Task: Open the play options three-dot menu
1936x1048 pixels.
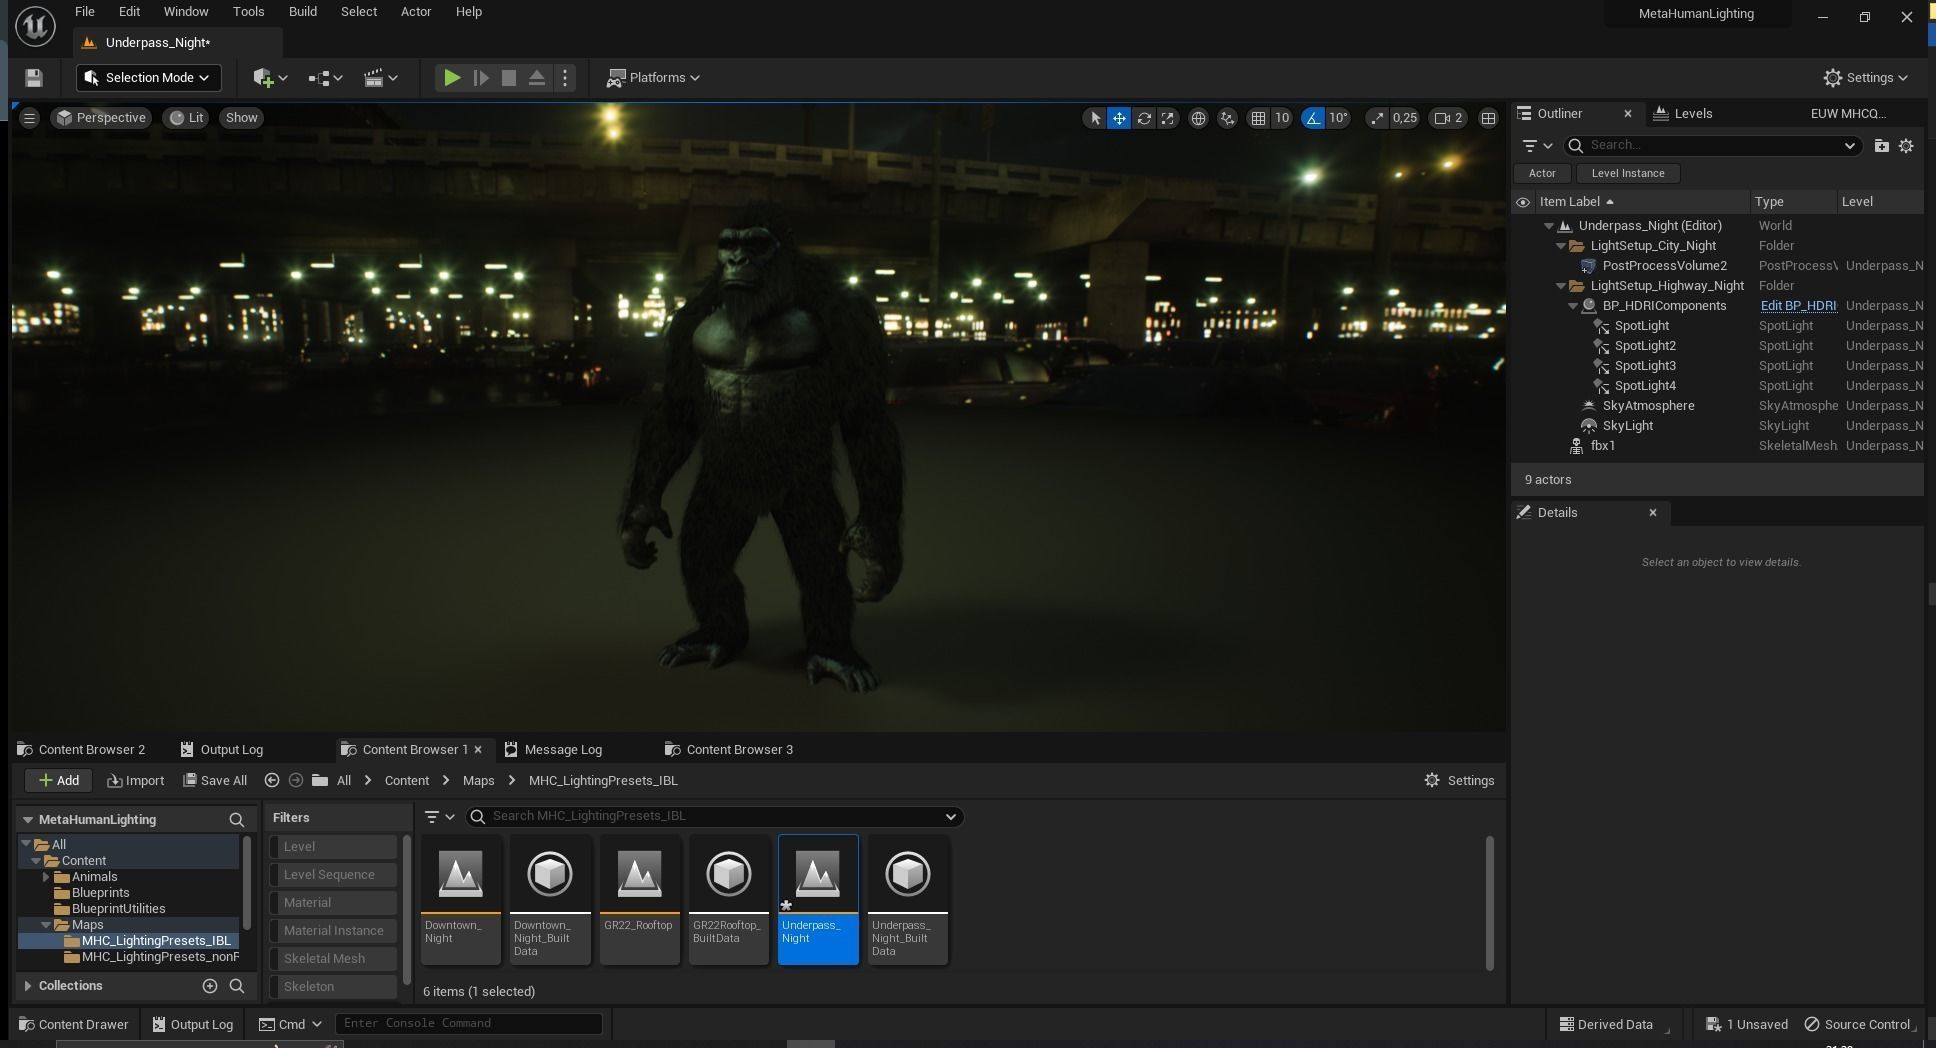Action: point(565,78)
